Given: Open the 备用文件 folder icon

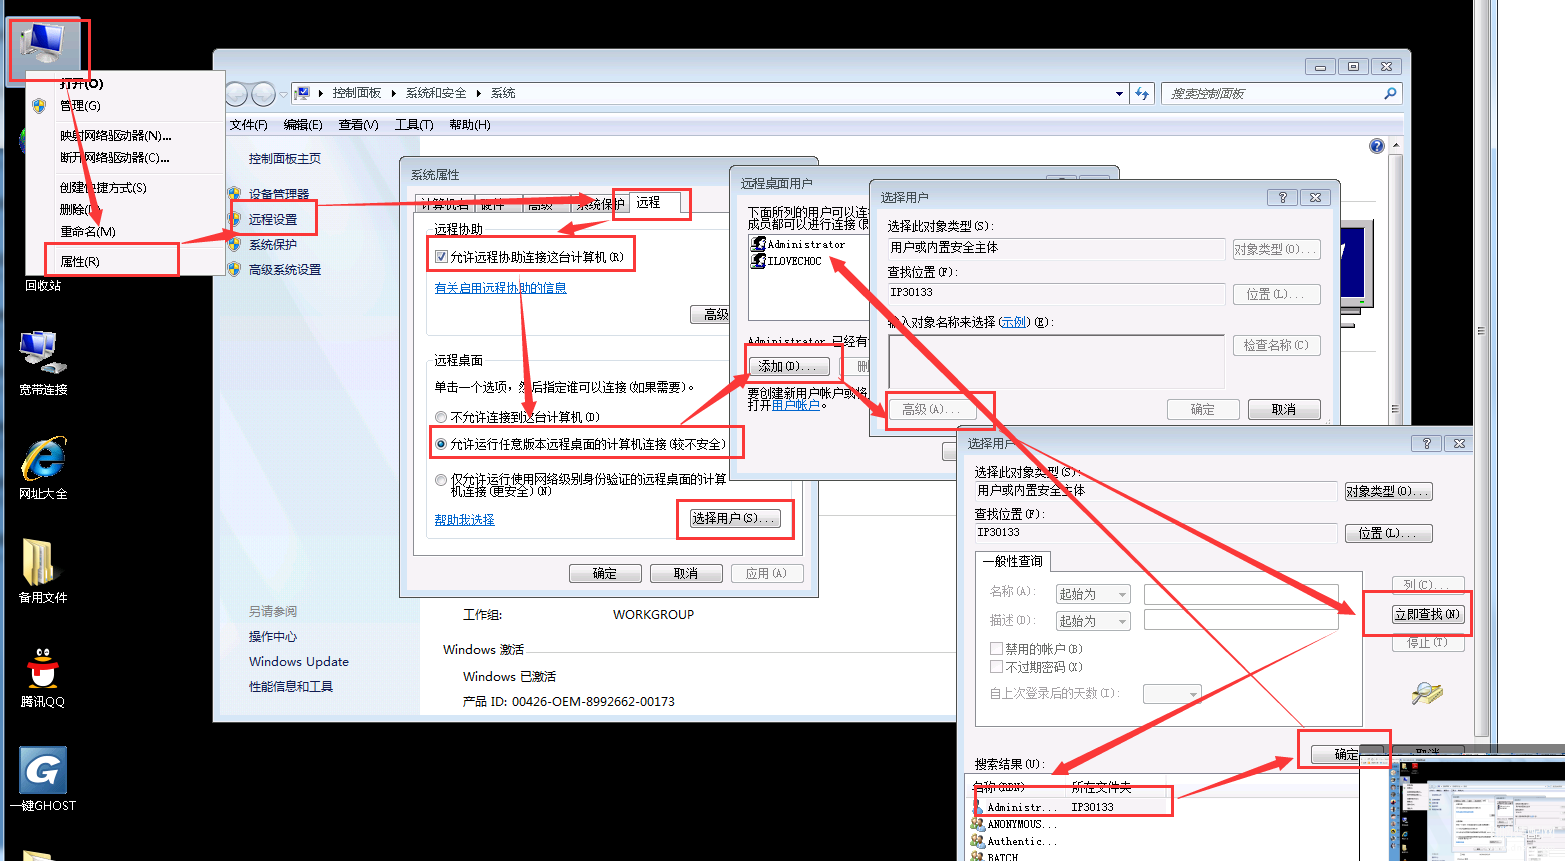Looking at the screenshot, I should click(43, 571).
